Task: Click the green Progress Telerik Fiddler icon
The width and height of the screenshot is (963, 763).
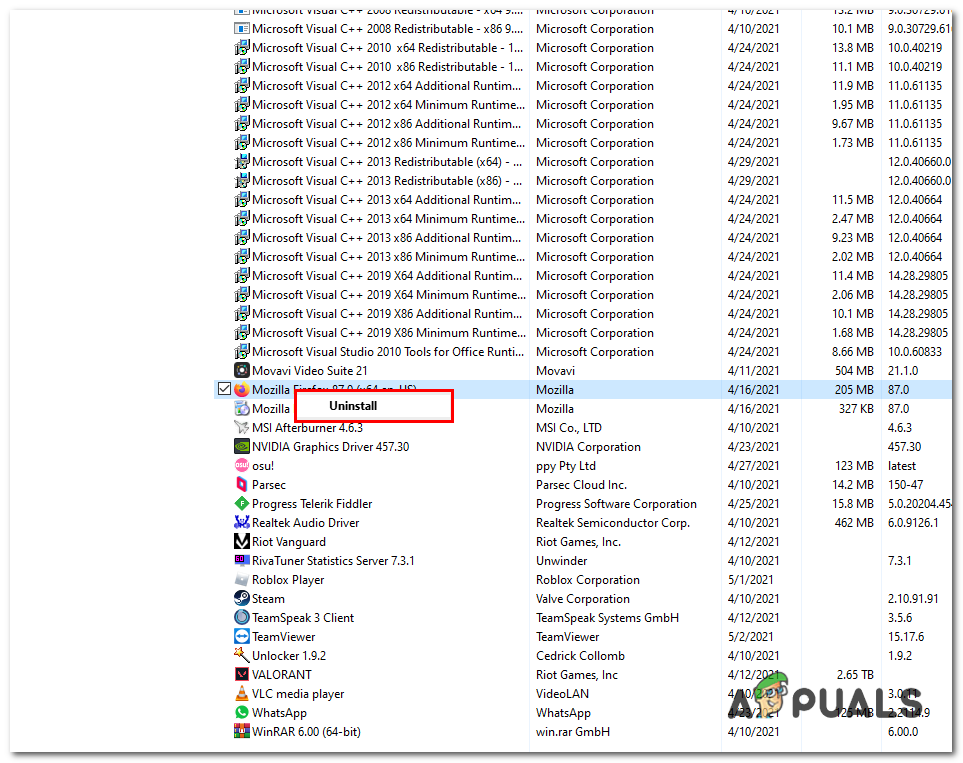Action: pyautogui.click(x=242, y=503)
